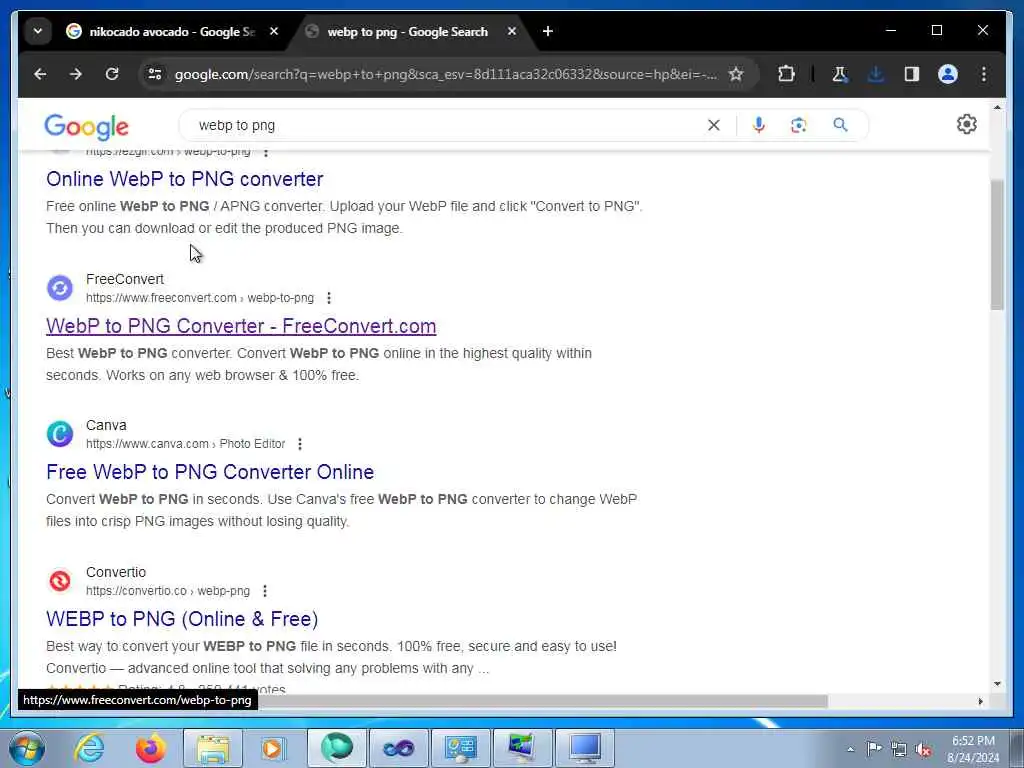Open the Extensions puzzle icon
Viewport: 1024px width, 768px height.
[x=786, y=74]
